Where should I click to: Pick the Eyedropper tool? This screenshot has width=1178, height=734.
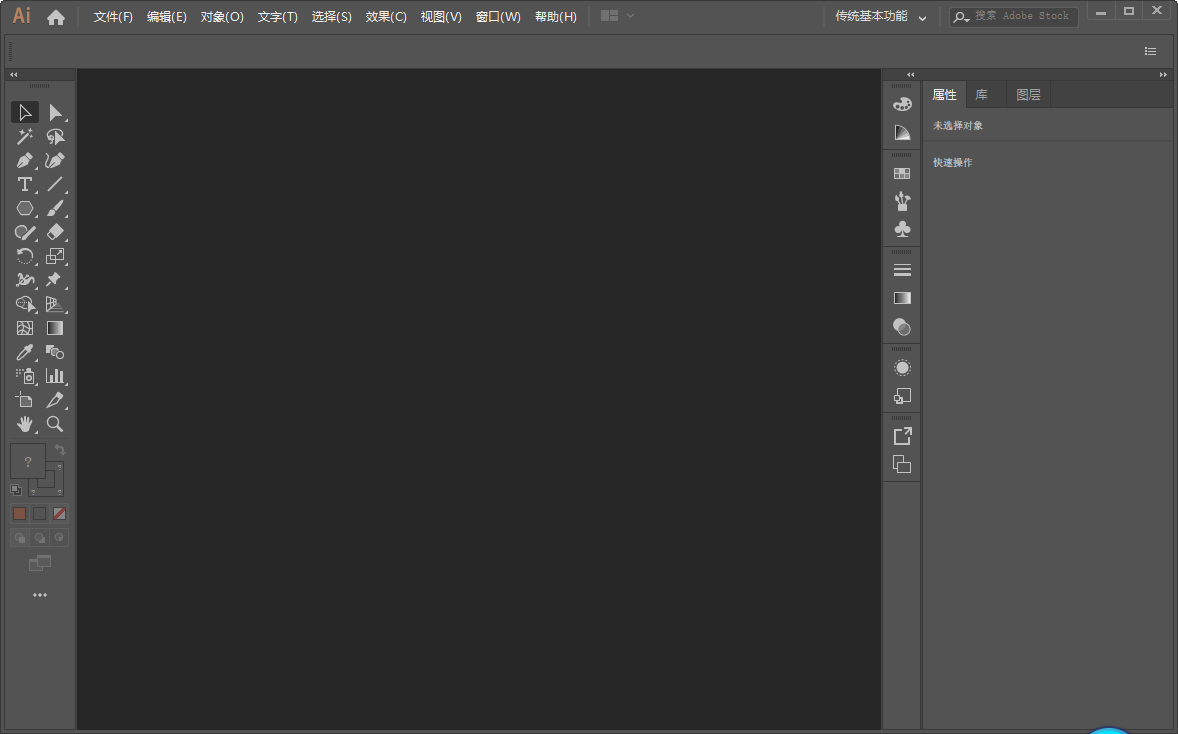25,352
